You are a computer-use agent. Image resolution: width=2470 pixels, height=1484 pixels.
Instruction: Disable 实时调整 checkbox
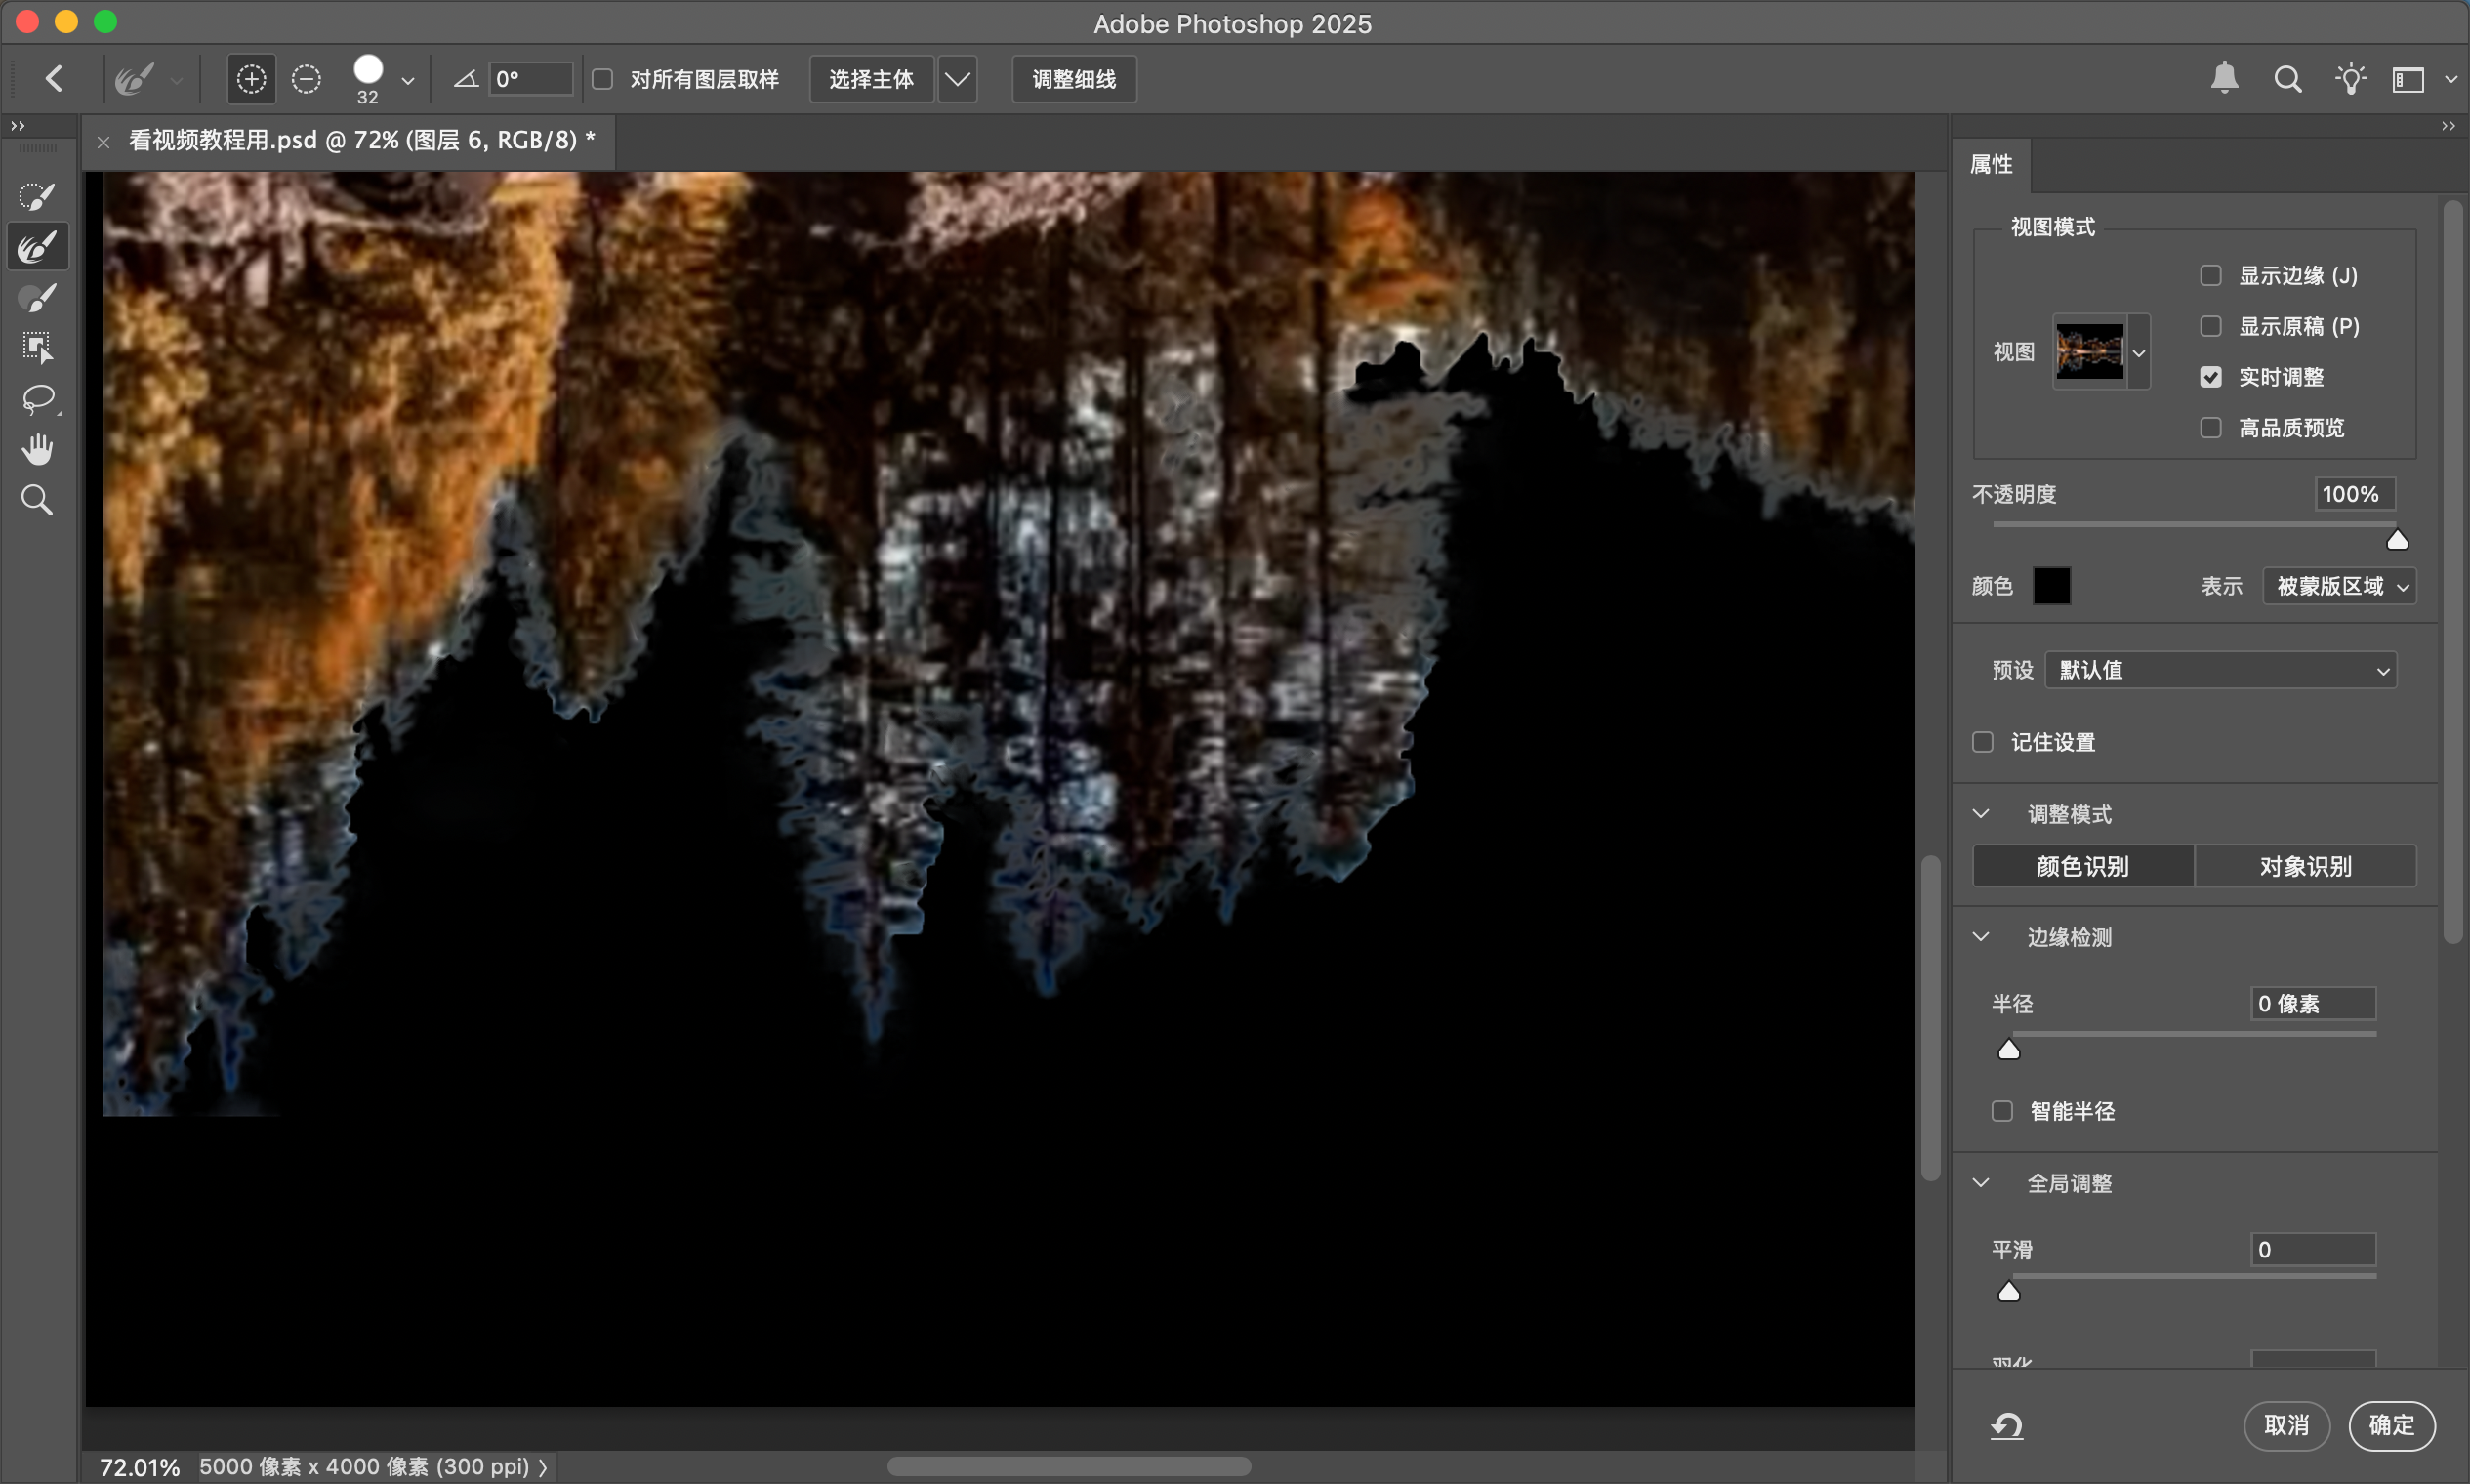click(2211, 377)
